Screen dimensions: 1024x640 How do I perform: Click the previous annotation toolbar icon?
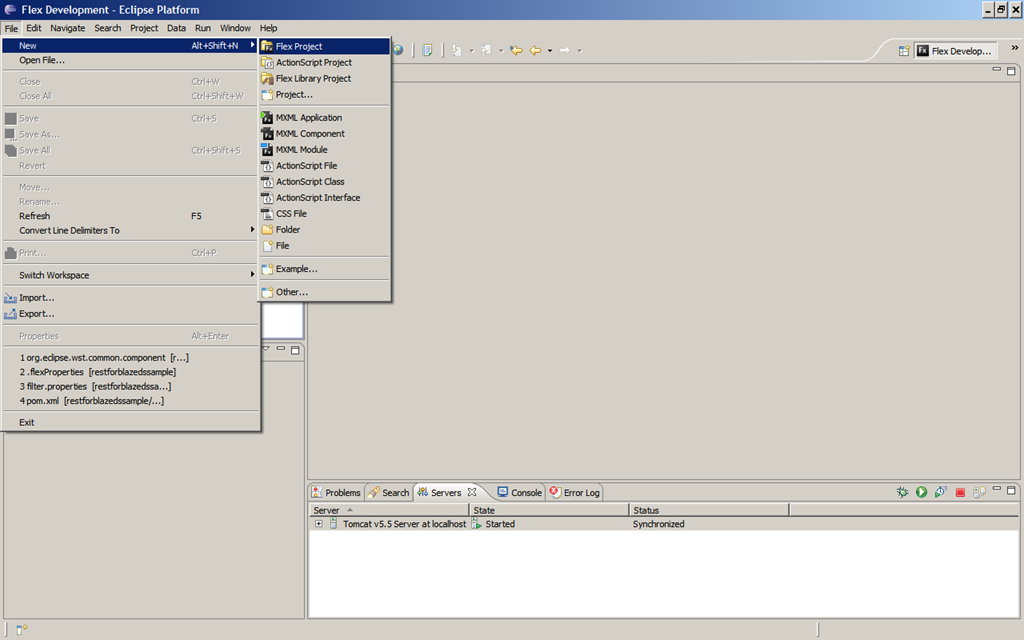click(x=486, y=50)
